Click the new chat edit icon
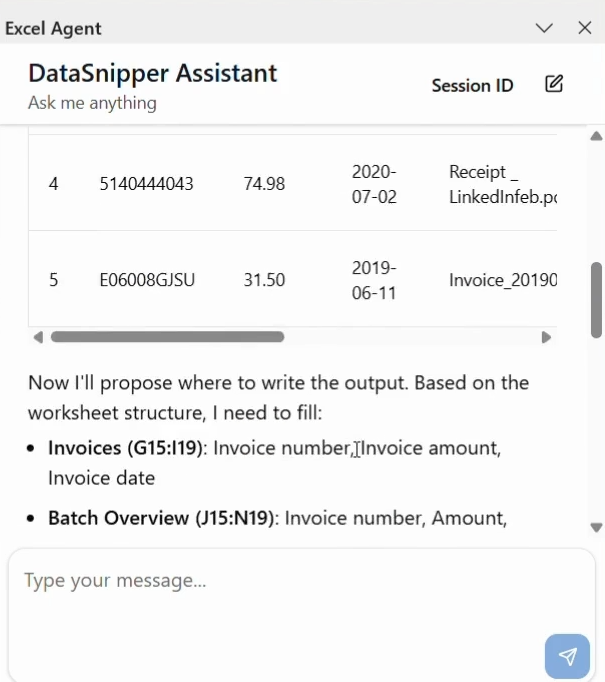605x682 pixels. (x=554, y=84)
